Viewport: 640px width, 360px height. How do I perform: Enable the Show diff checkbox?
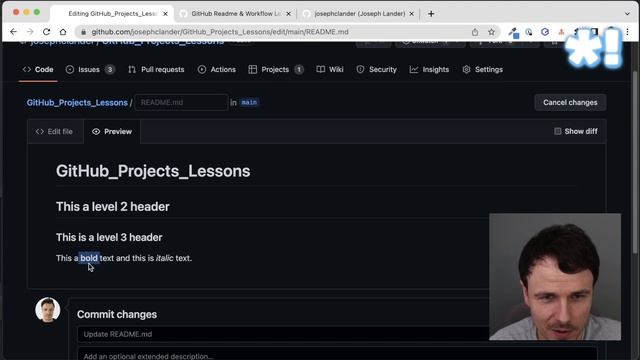tap(558, 131)
